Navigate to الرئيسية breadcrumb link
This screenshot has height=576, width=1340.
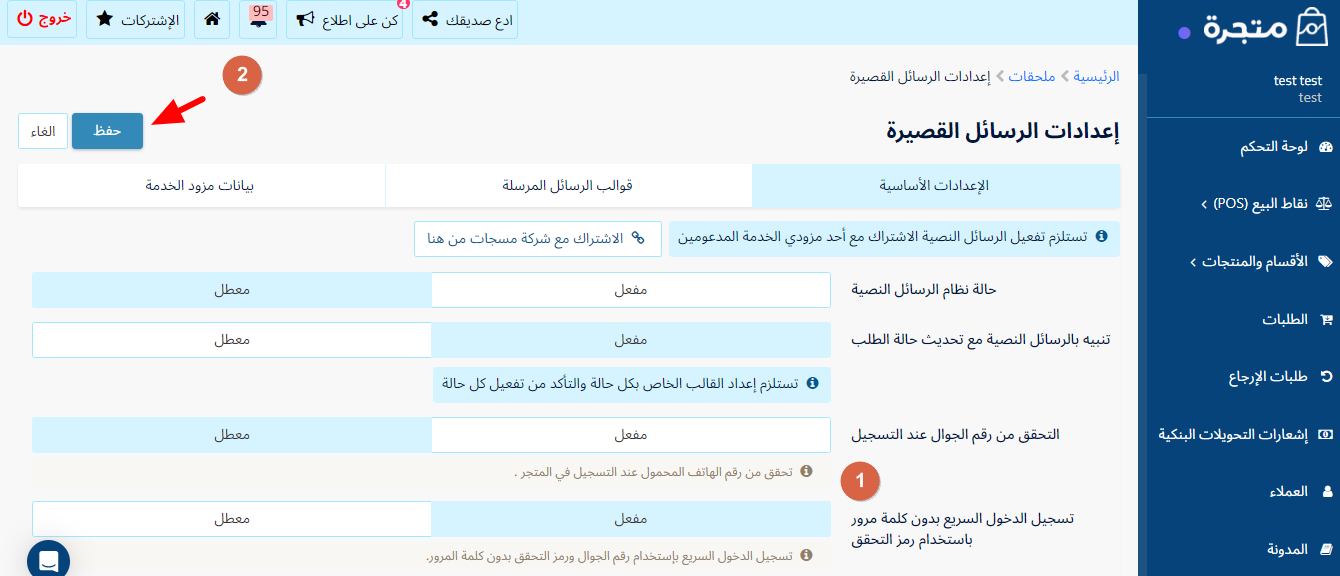(x=1097, y=76)
